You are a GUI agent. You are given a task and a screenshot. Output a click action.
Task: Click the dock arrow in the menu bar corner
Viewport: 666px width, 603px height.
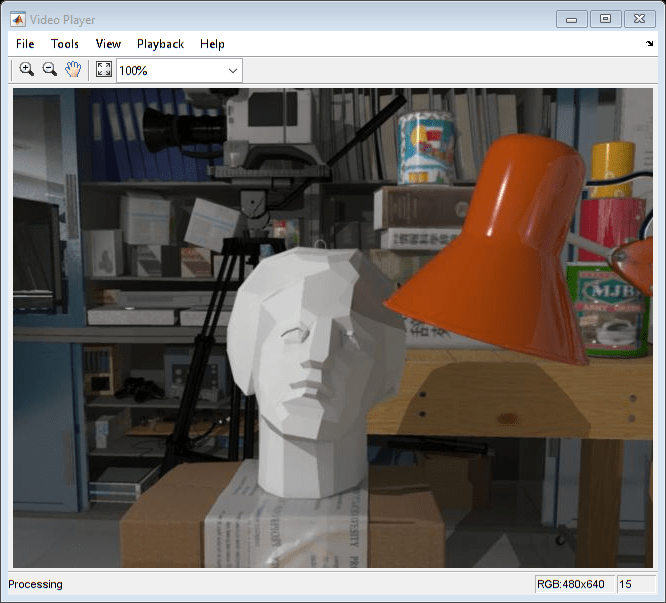coord(649,43)
